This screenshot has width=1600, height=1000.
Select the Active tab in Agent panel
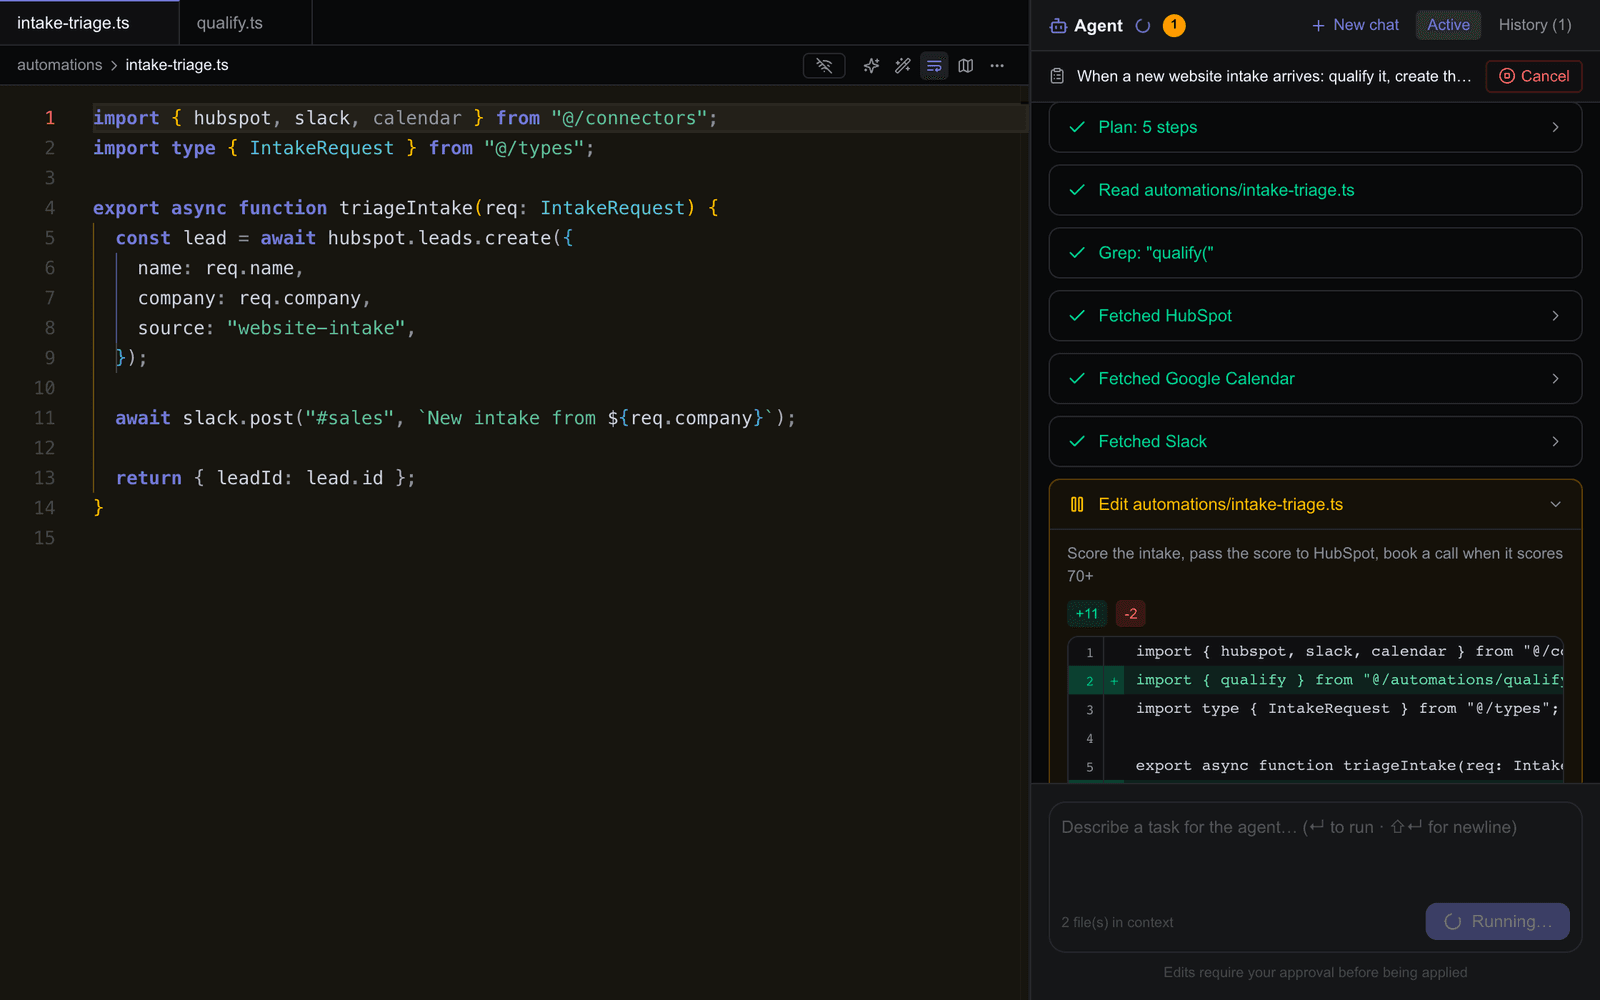click(1448, 25)
